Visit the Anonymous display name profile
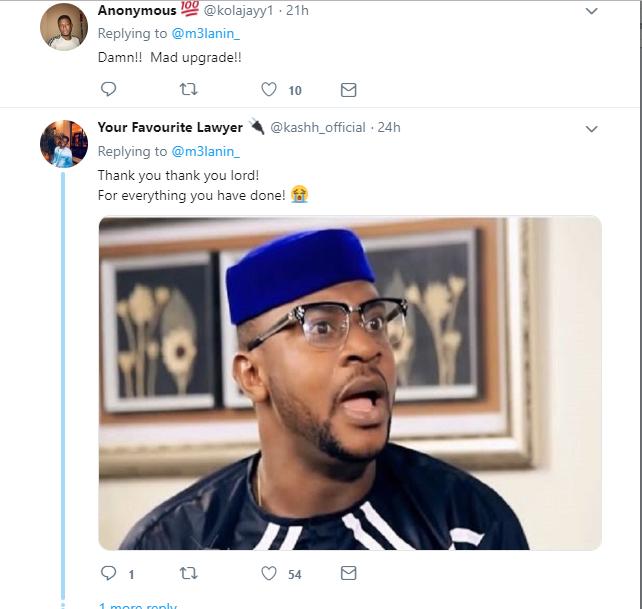 136,11
